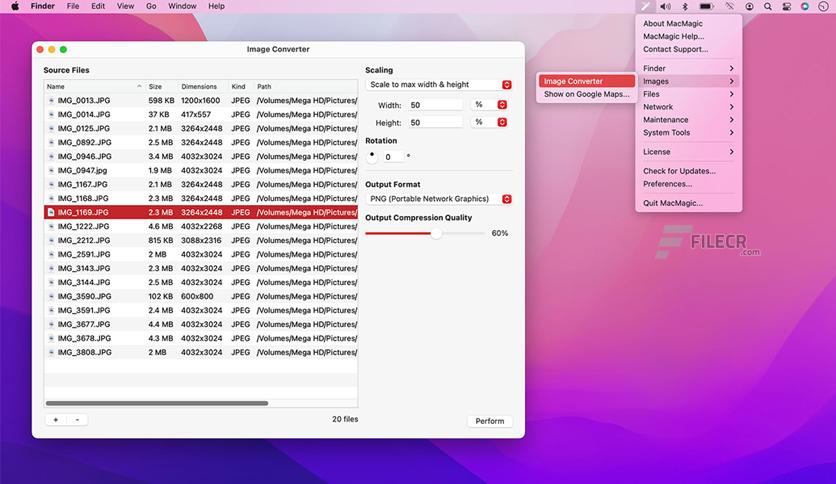
Task: Open the File menu in the menu bar
Action: 73,6
